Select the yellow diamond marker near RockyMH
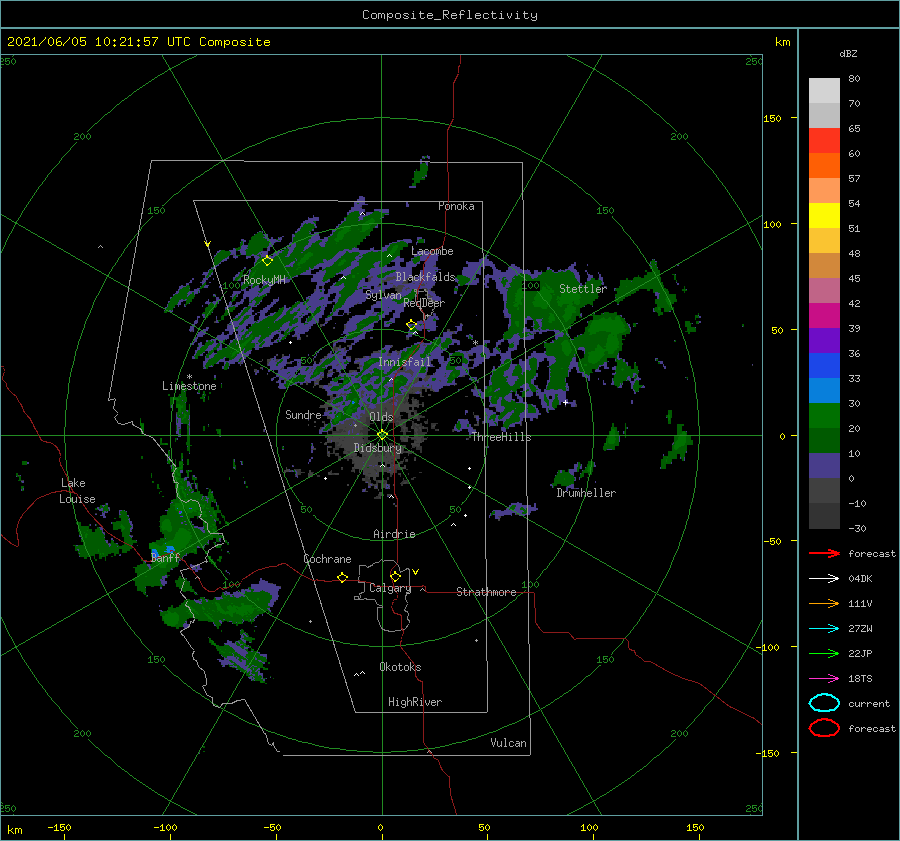Viewport: 900px width, 841px height. pyautogui.click(x=267, y=261)
